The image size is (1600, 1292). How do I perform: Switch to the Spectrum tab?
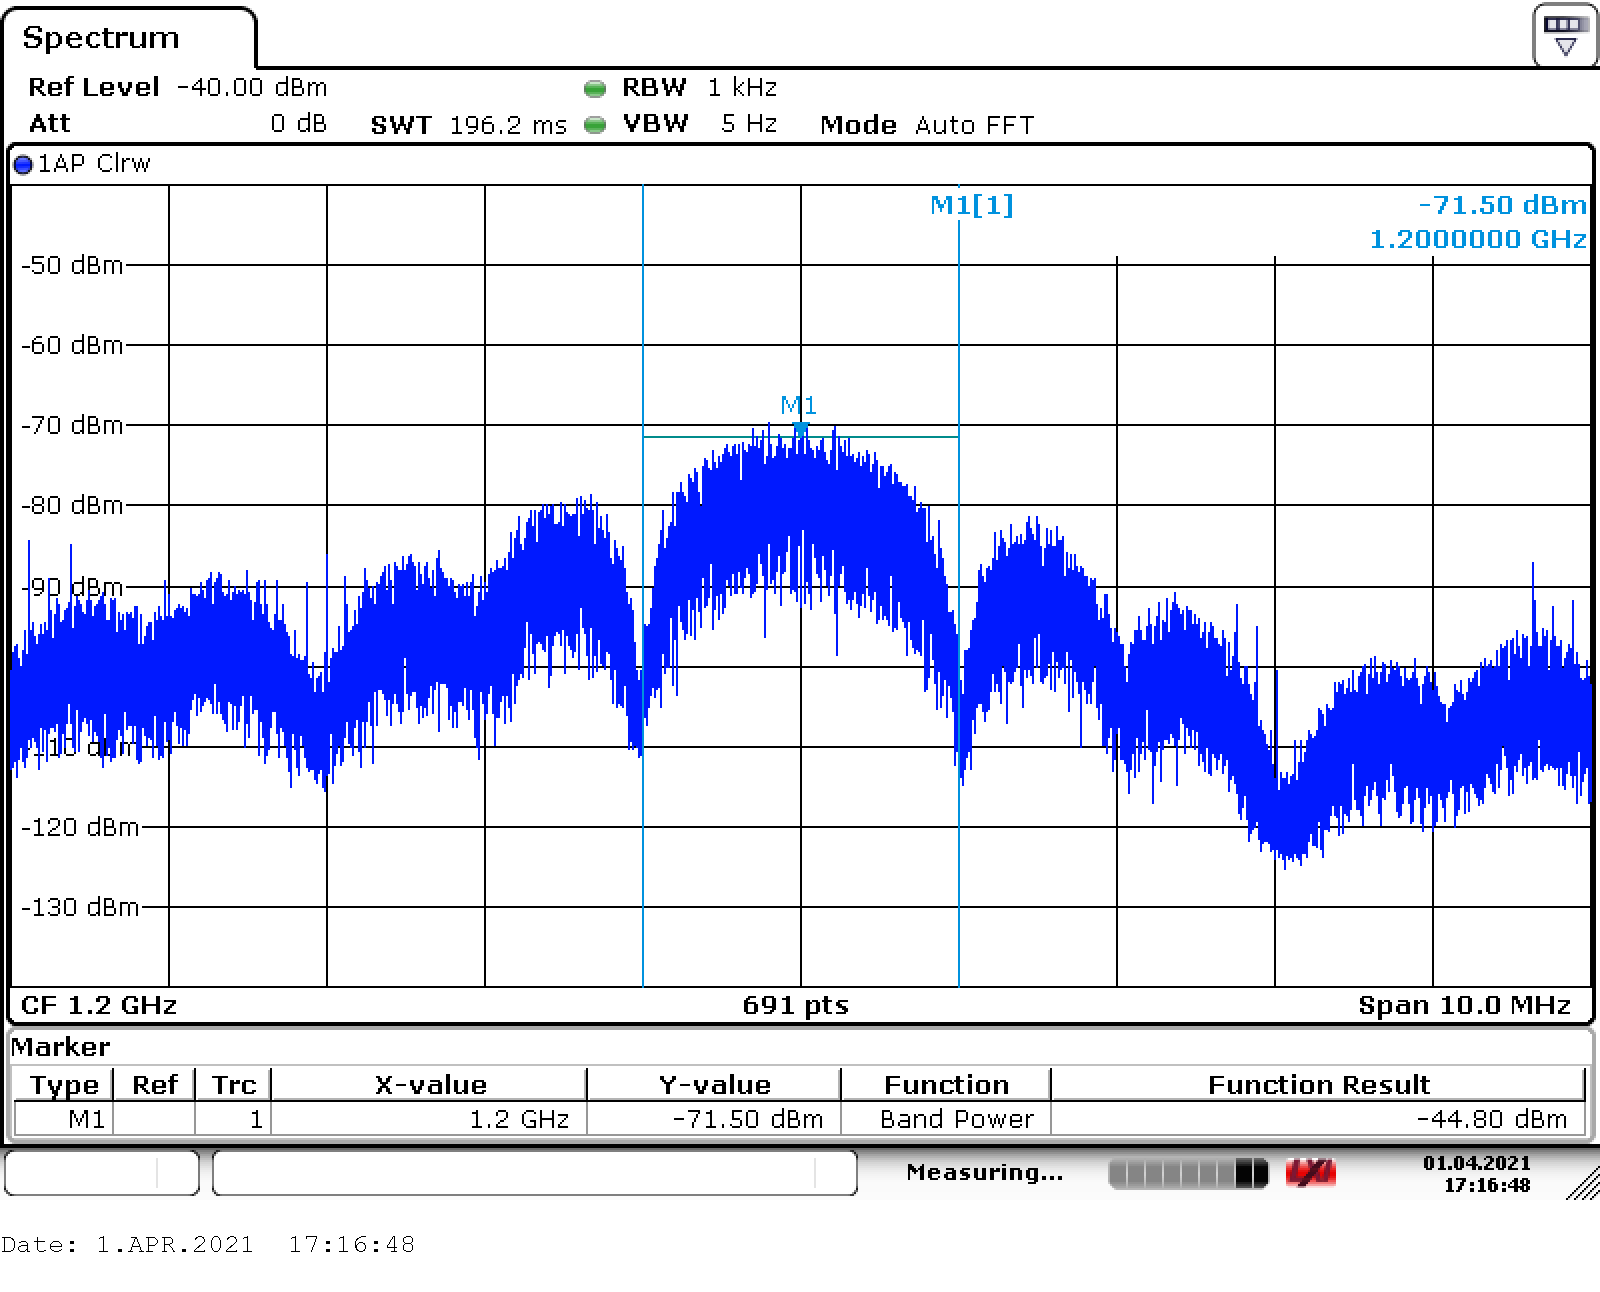pos(101,38)
